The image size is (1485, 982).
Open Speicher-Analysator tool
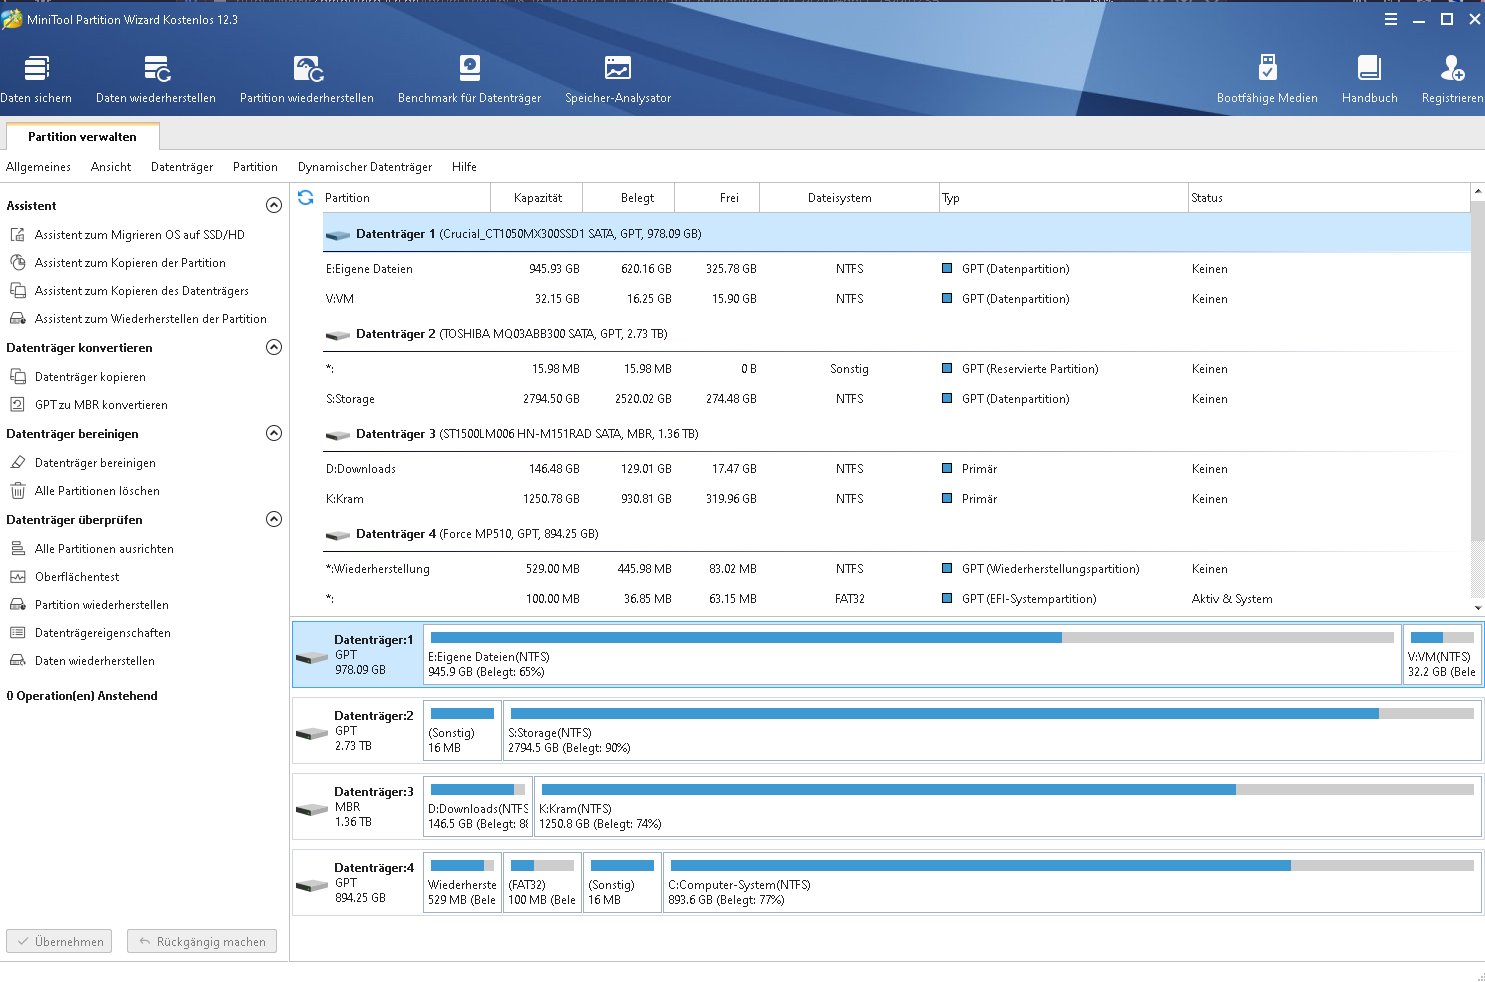(618, 78)
